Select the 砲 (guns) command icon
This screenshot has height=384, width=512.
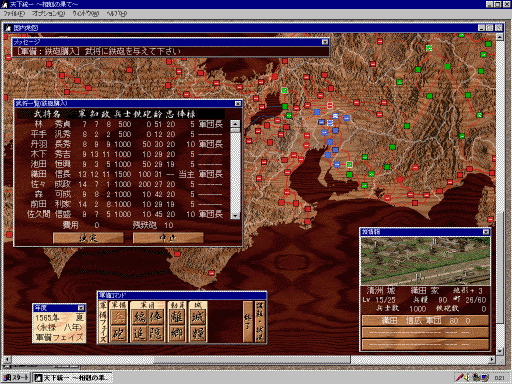pyautogui.click(x=118, y=333)
